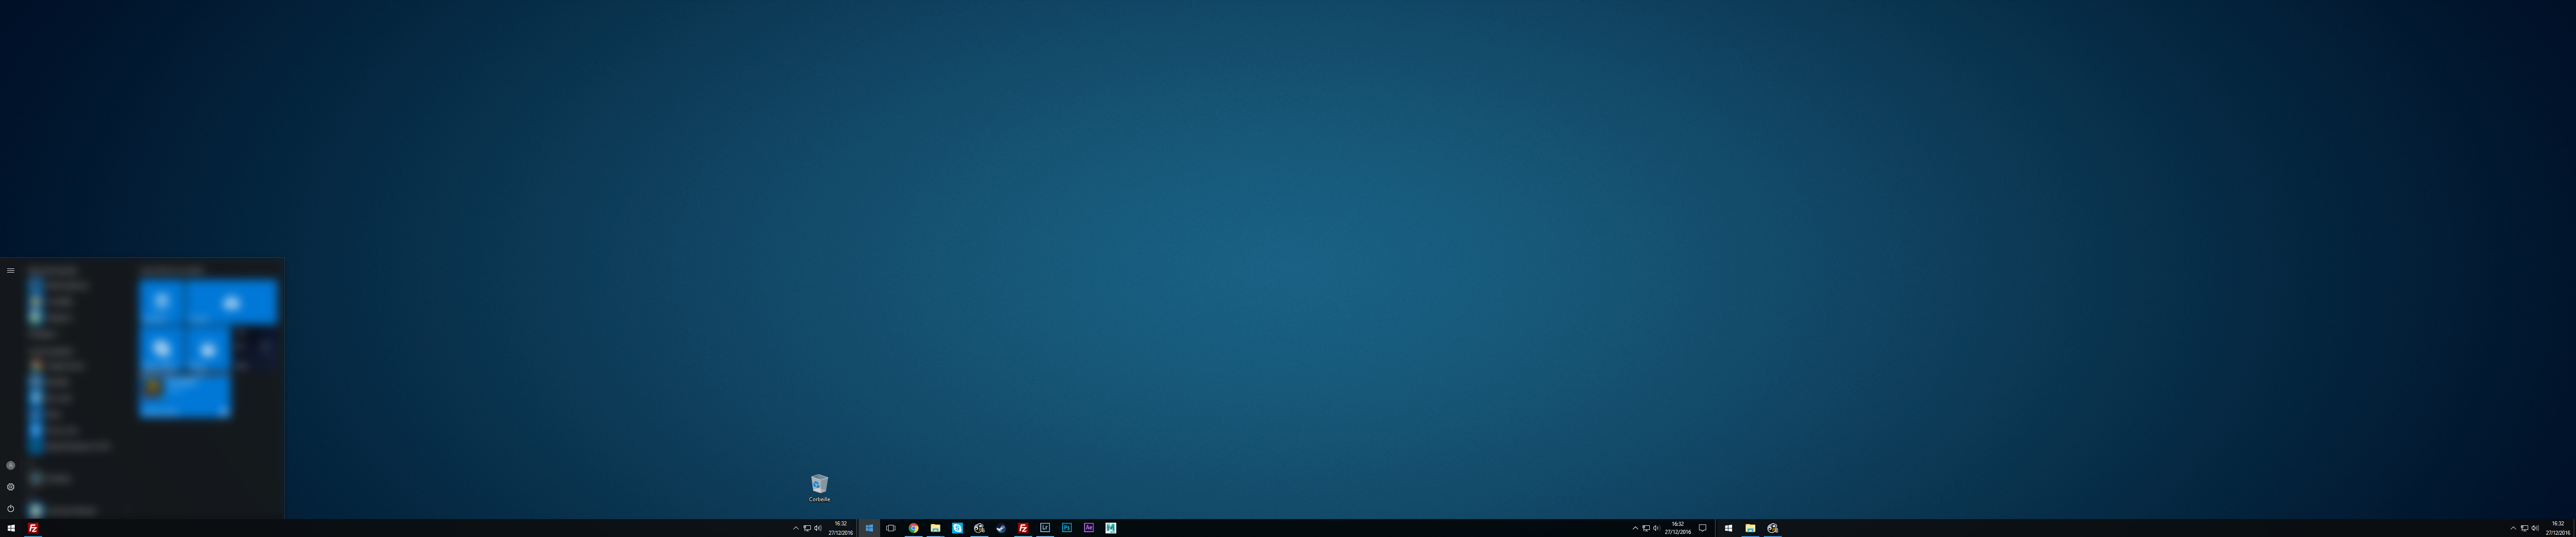The width and height of the screenshot is (2576, 537).
Task: Launch Adobe Photoshop from the taskbar
Action: pyautogui.click(x=1067, y=528)
